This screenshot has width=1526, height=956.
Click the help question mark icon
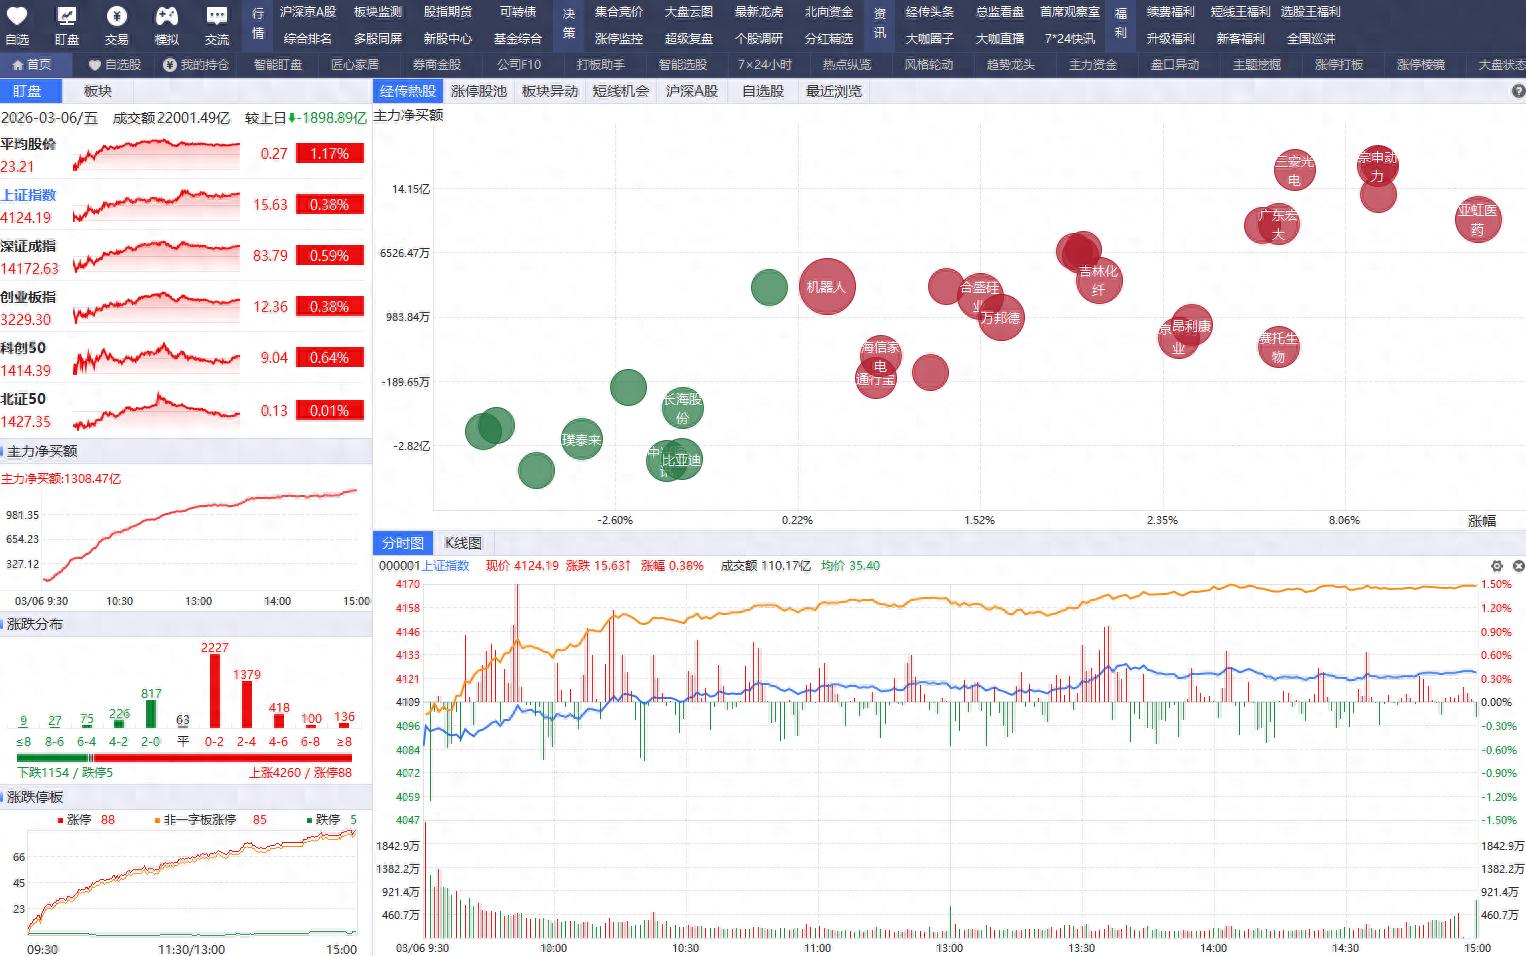(1518, 91)
